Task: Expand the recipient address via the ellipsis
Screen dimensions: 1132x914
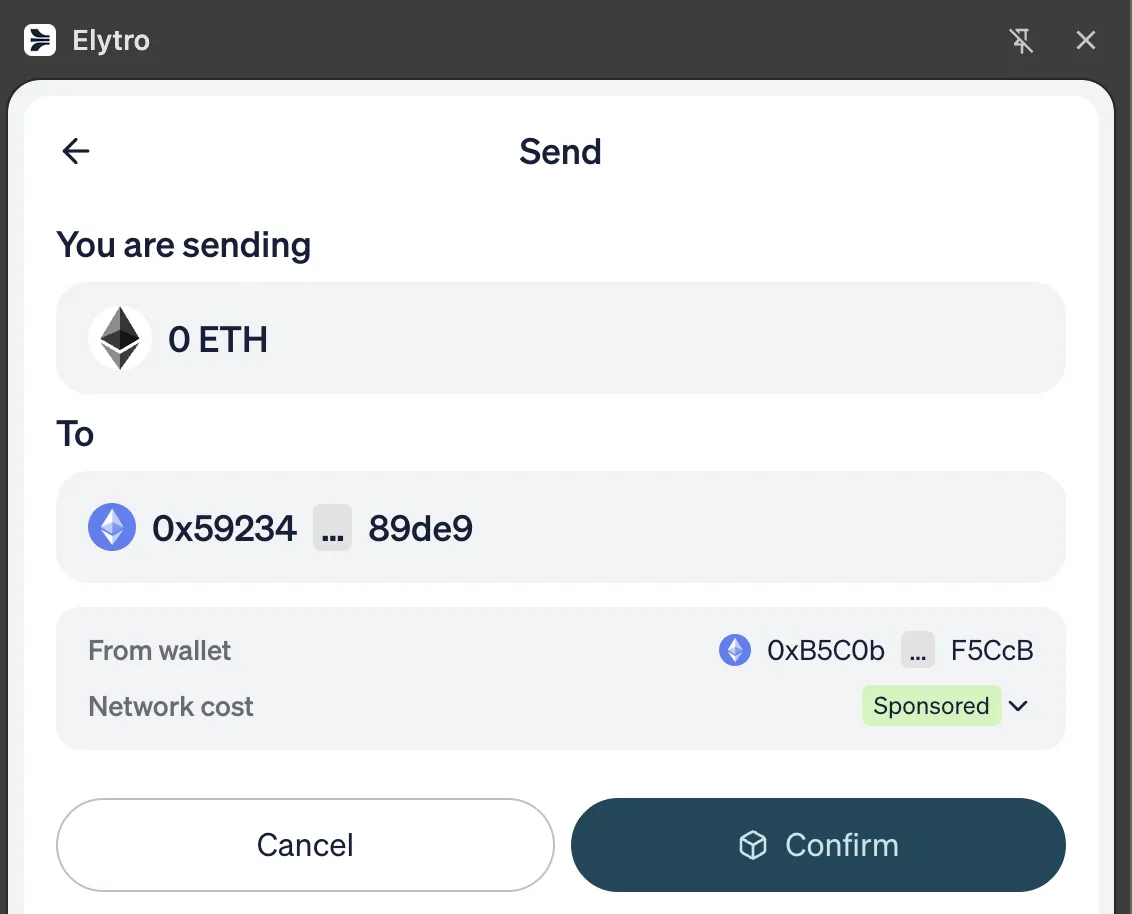Action: [x=331, y=531]
